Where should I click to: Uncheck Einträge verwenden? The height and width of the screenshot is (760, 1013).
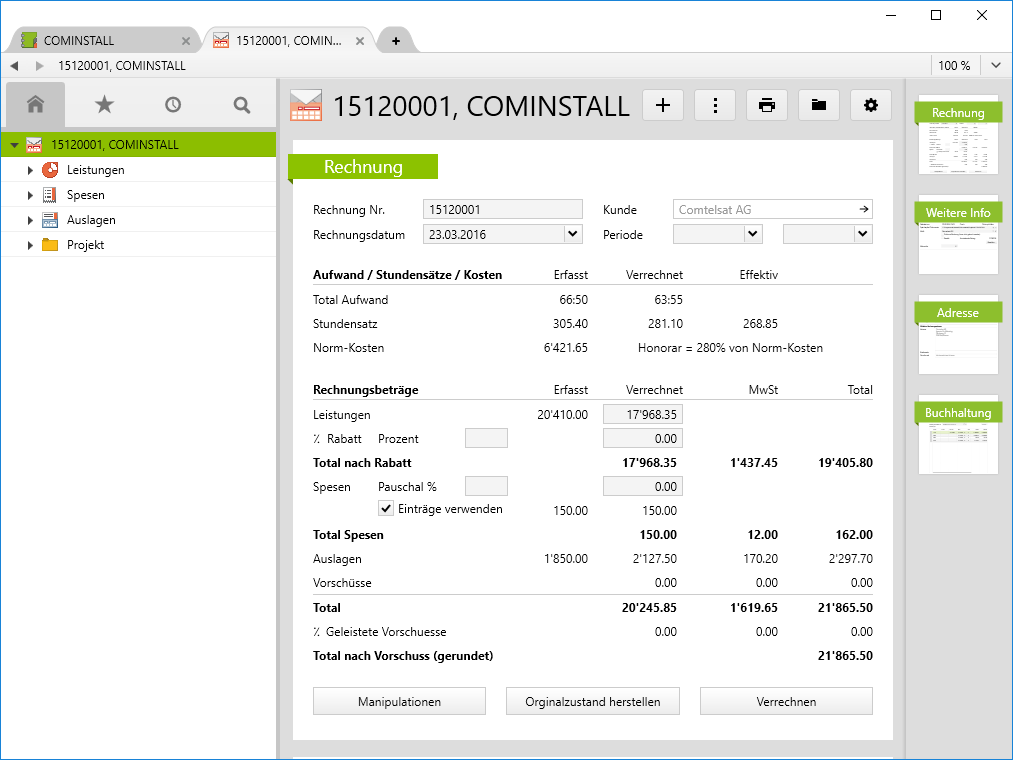pyautogui.click(x=385, y=508)
